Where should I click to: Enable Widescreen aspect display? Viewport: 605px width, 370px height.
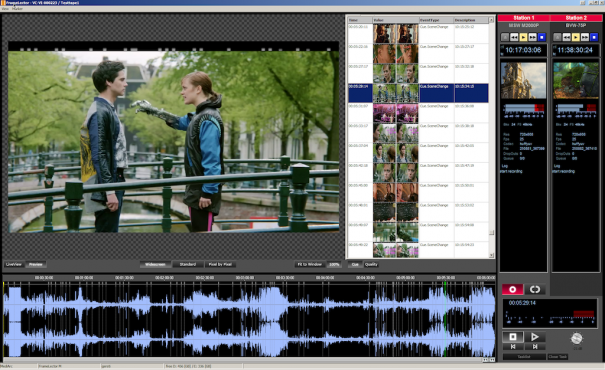155,264
